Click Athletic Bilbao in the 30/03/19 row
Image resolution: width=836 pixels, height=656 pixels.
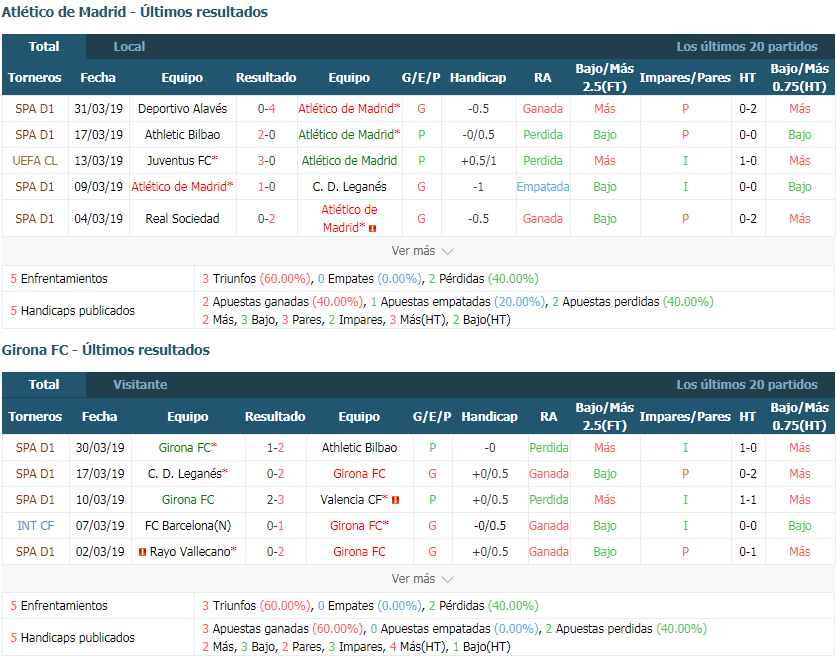(359, 448)
